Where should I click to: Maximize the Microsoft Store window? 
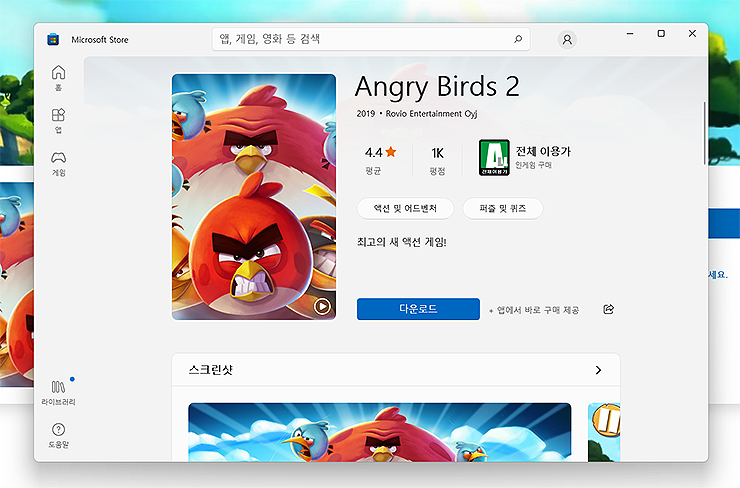coord(661,34)
